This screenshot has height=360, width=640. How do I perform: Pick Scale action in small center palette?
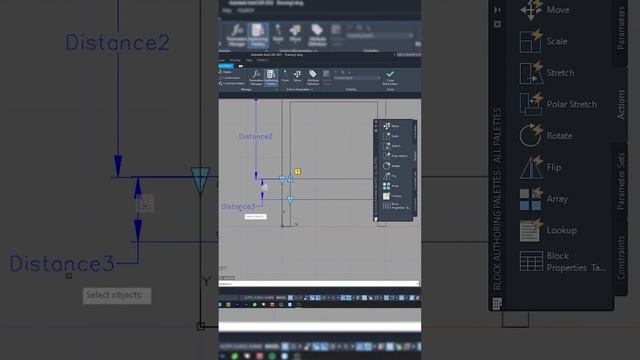point(391,136)
